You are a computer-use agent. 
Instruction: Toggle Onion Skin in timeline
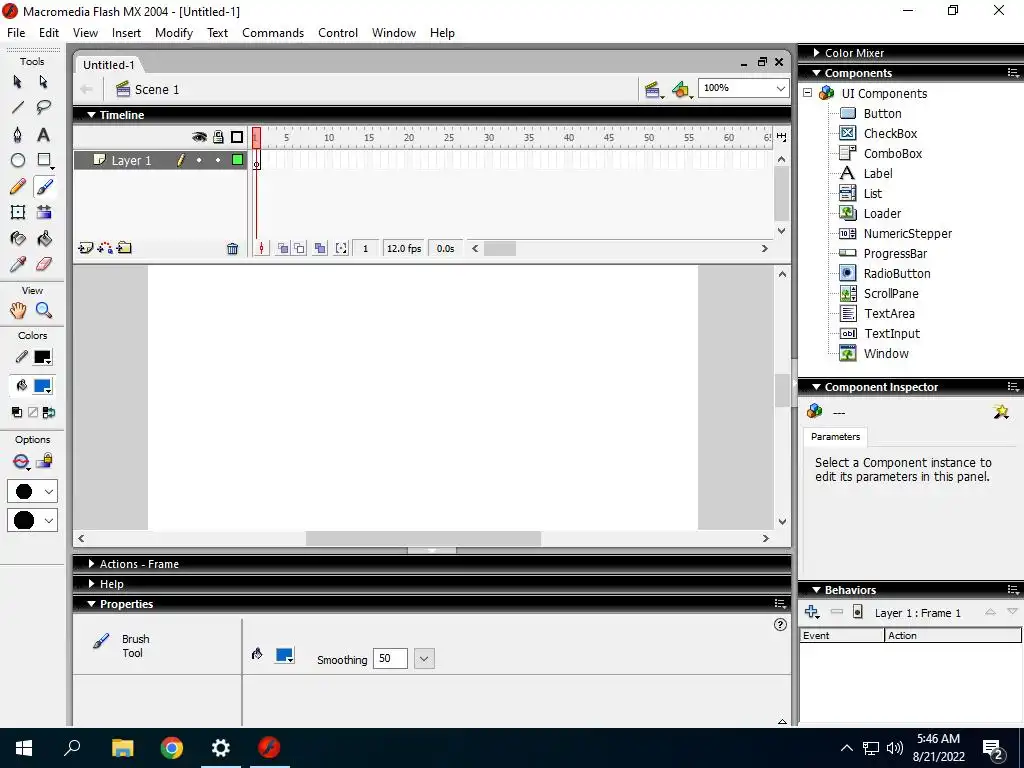click(x=283, y=249)
